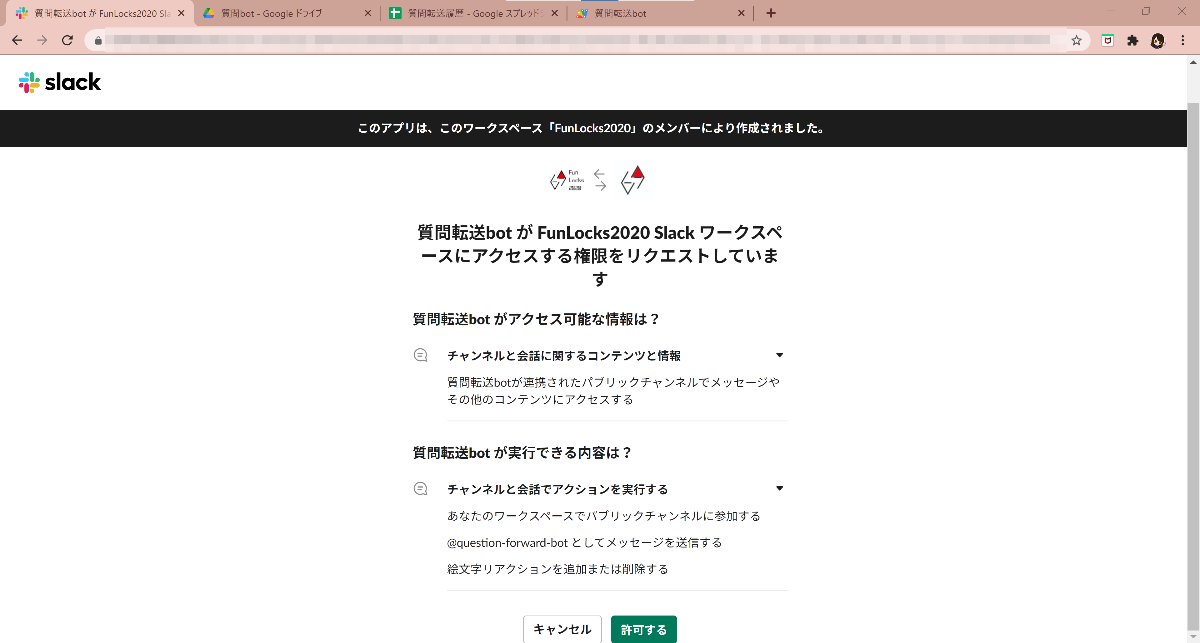
Task: Click the キャンセル cancel button
Action: [562, 629]
